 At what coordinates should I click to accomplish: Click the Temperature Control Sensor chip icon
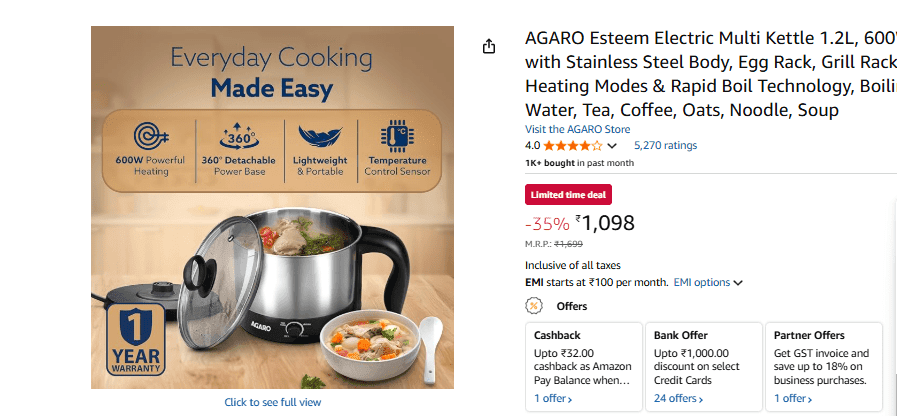(x=398, y=136)
